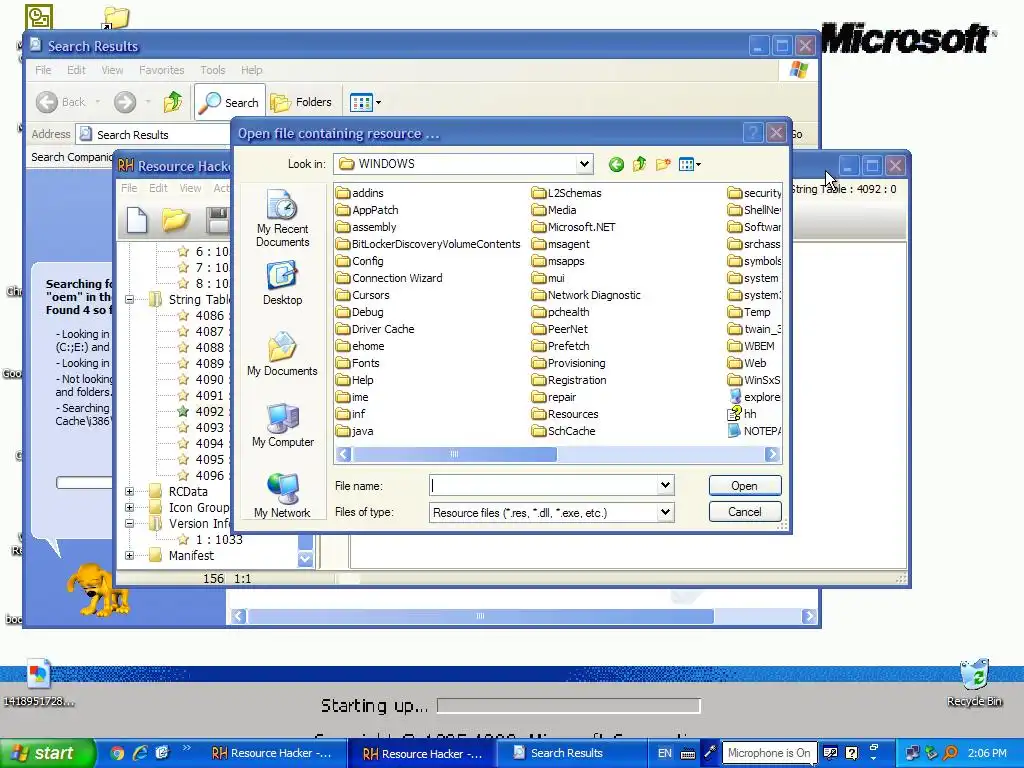Select Desktop in places bar

click(x=282, y=283)
